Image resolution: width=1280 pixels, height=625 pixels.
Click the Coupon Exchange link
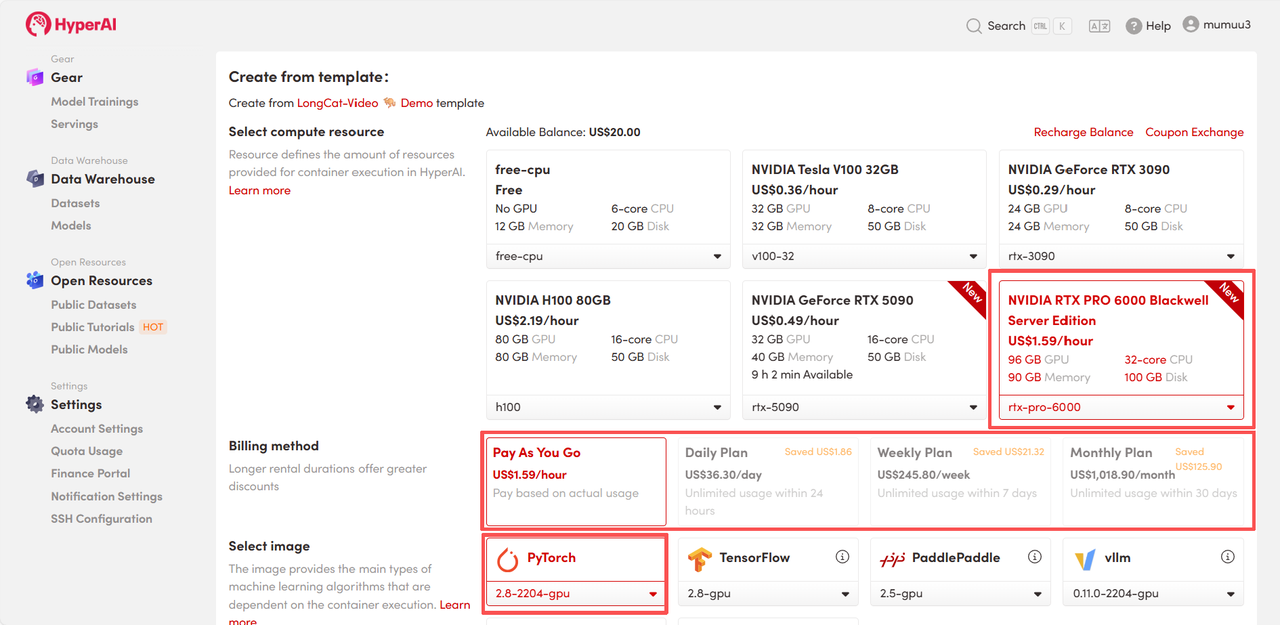(1195, 132)
